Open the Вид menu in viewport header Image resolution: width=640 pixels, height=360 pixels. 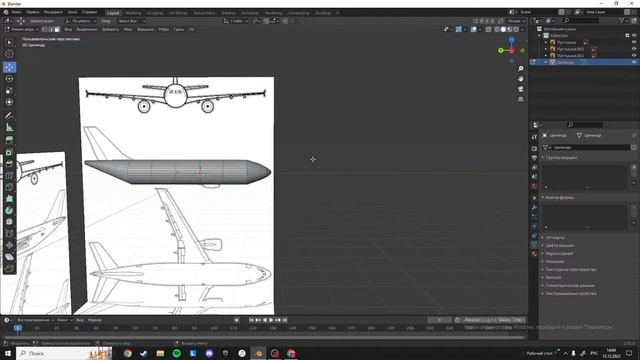coord(68,29)
